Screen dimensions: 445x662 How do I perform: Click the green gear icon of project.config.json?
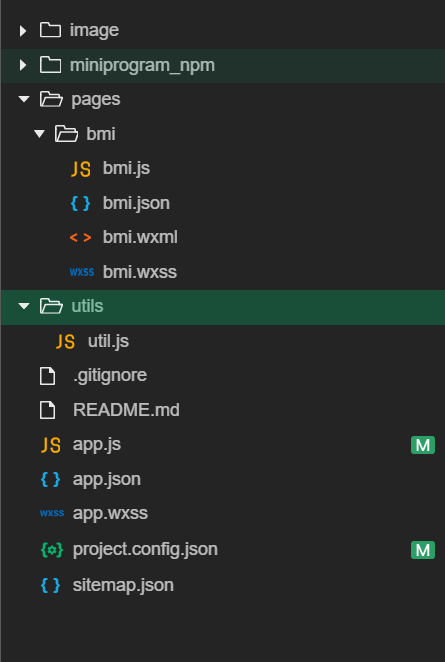[52, 550]
